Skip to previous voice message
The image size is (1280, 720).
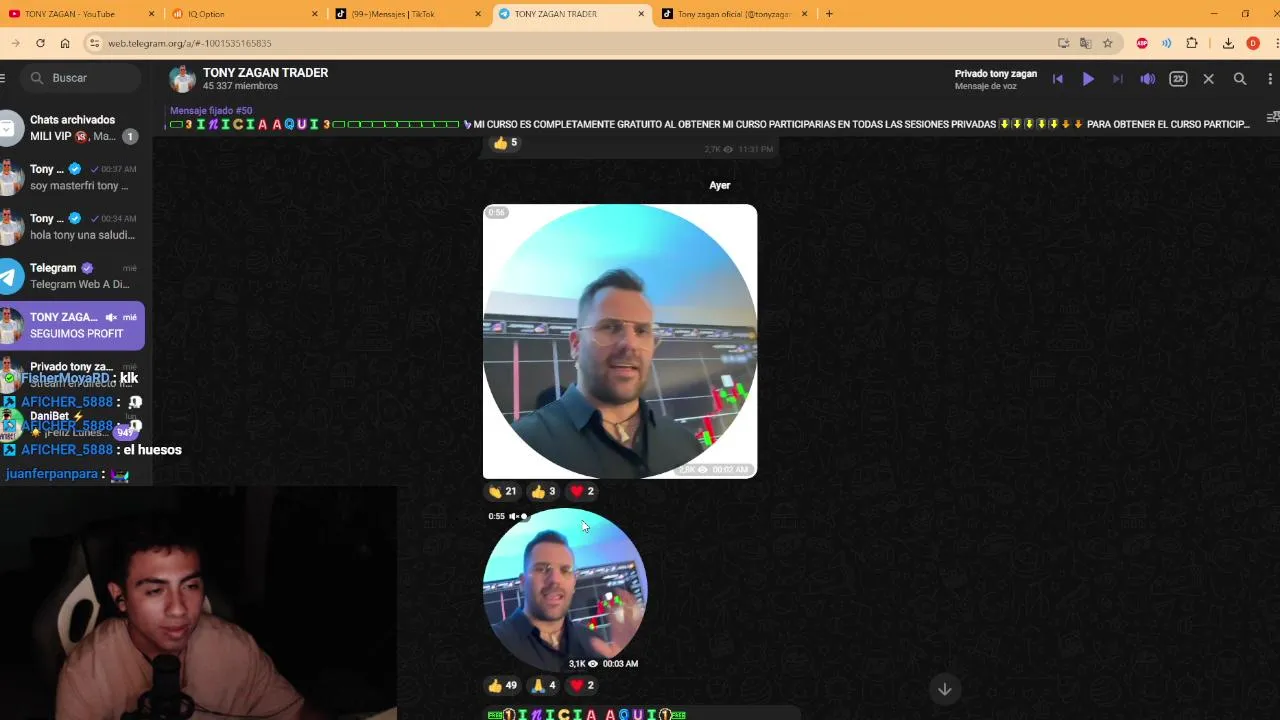click(x=1058, y=79)
